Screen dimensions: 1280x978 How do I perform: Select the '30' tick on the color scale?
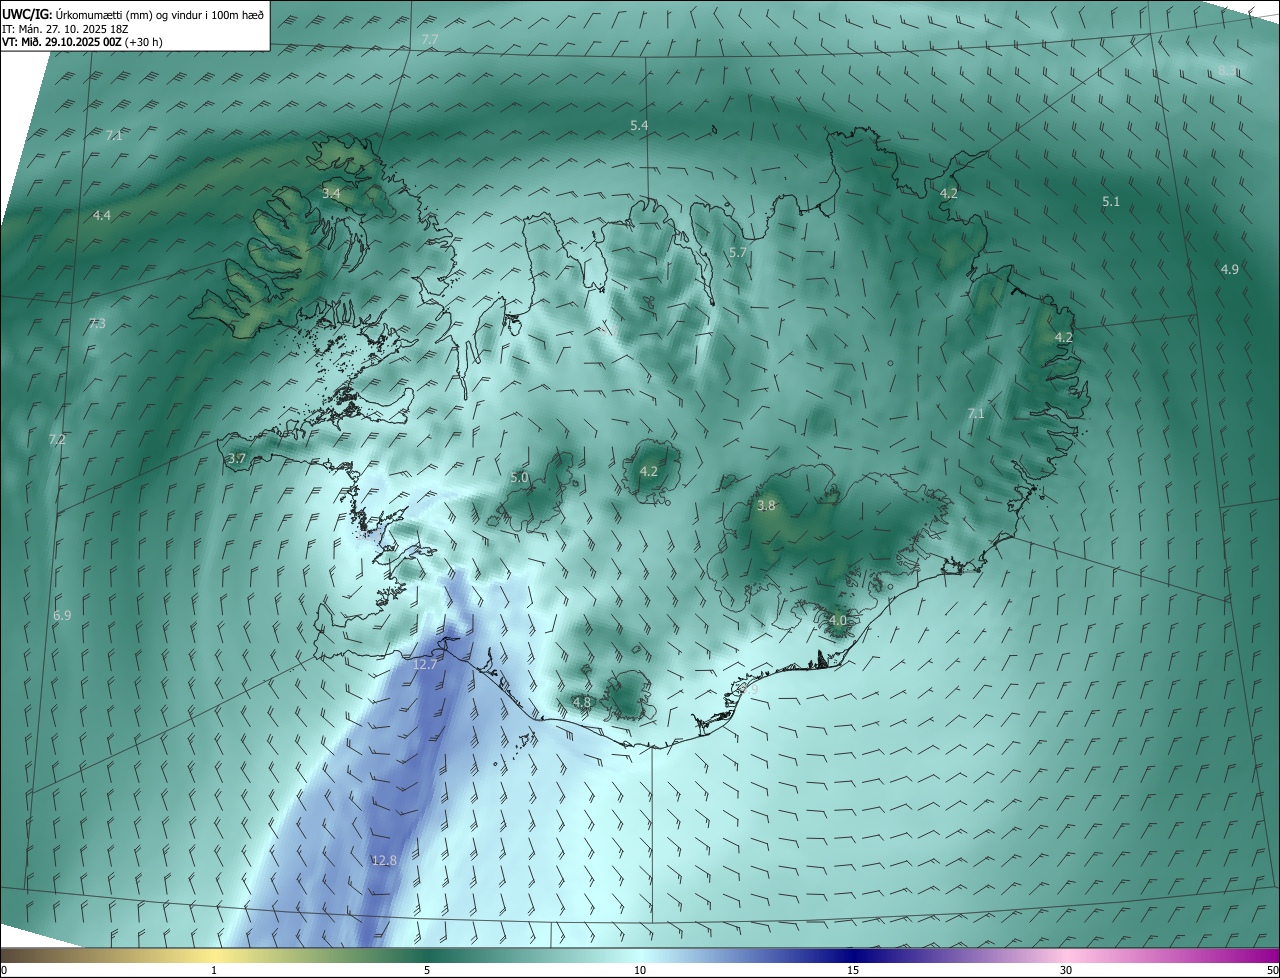click(x=1066, y=970)
